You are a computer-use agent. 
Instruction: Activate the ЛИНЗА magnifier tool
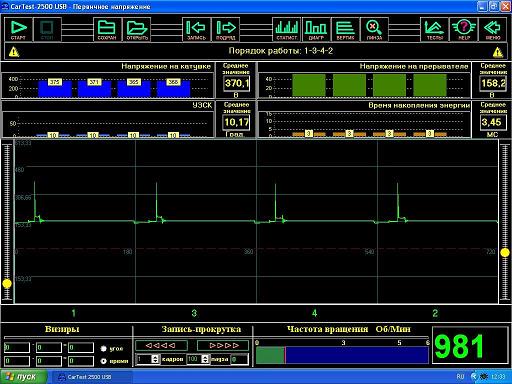(374, 29)
